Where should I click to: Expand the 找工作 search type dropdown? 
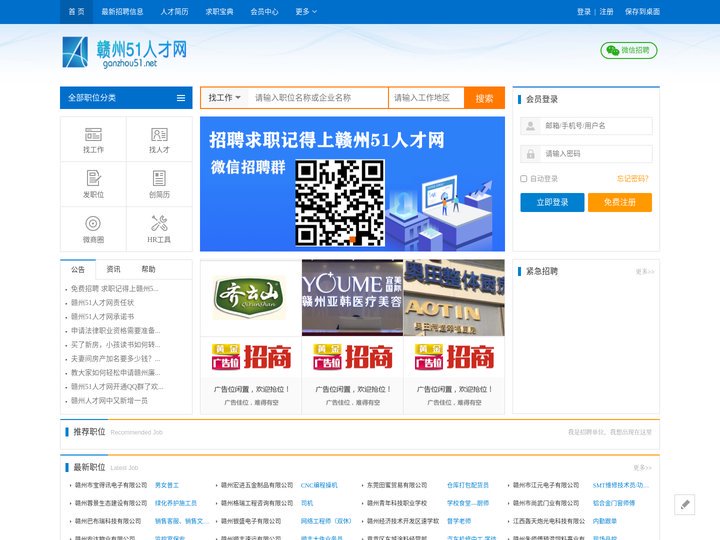[225, 98]
